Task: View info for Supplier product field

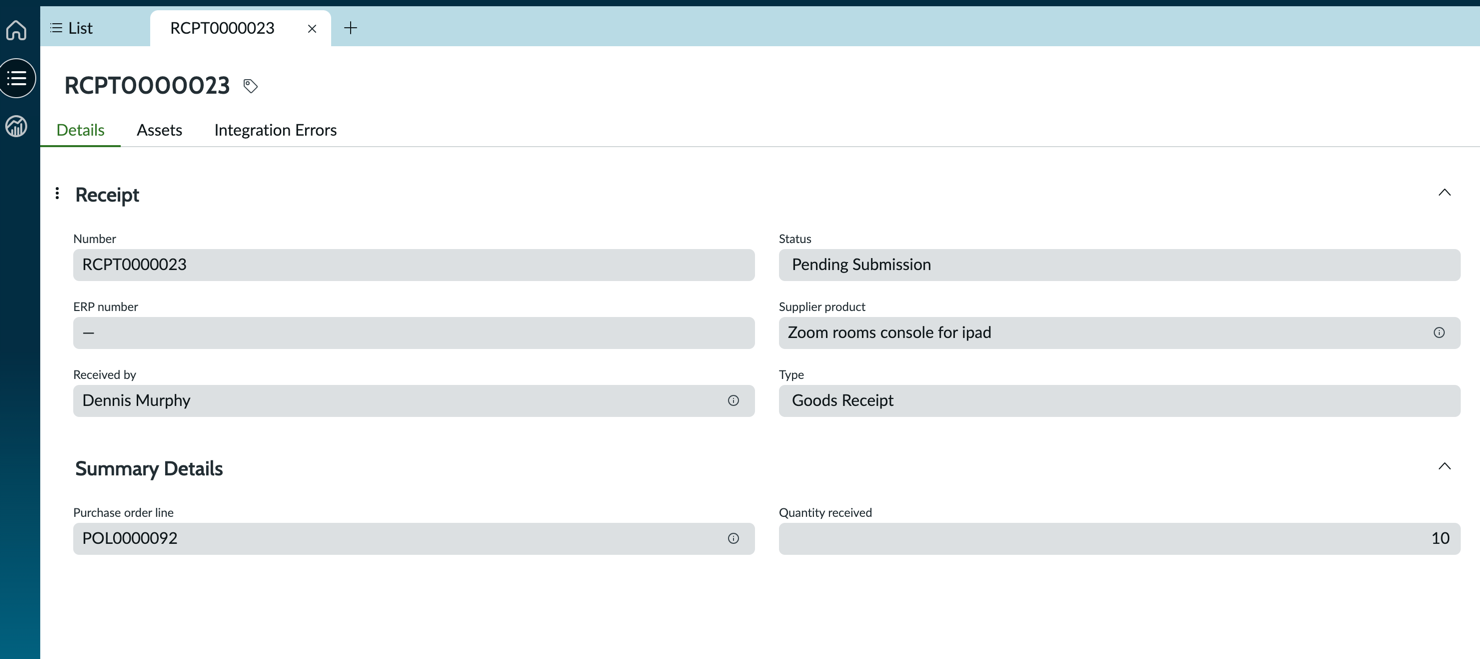Action: tap(1439, 333)
